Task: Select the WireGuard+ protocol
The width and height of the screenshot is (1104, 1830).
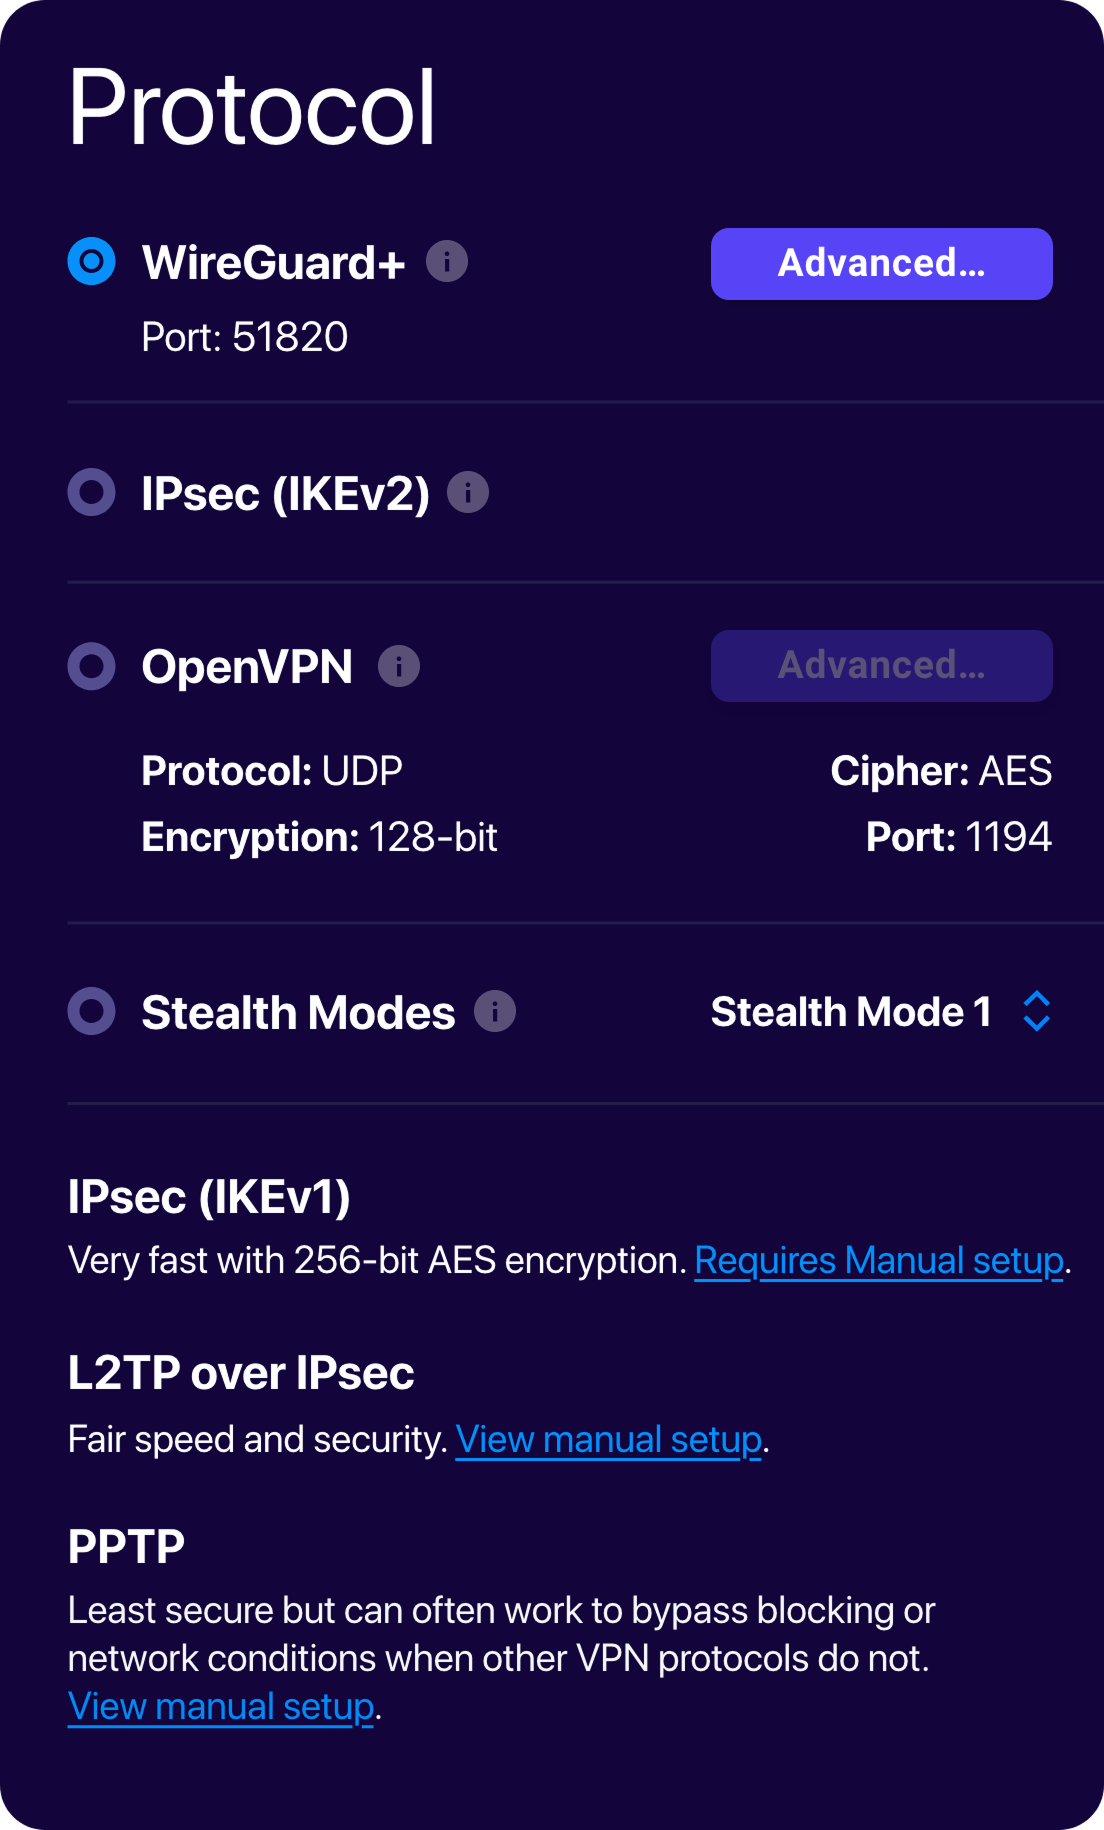Action: 91,262
